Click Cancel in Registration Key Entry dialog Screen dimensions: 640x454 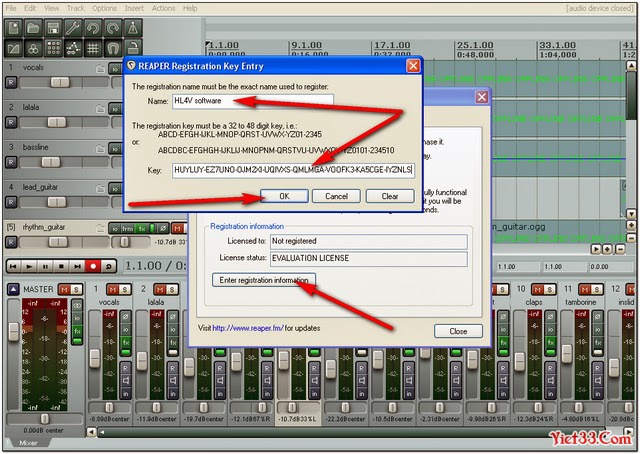click(336, 196)
